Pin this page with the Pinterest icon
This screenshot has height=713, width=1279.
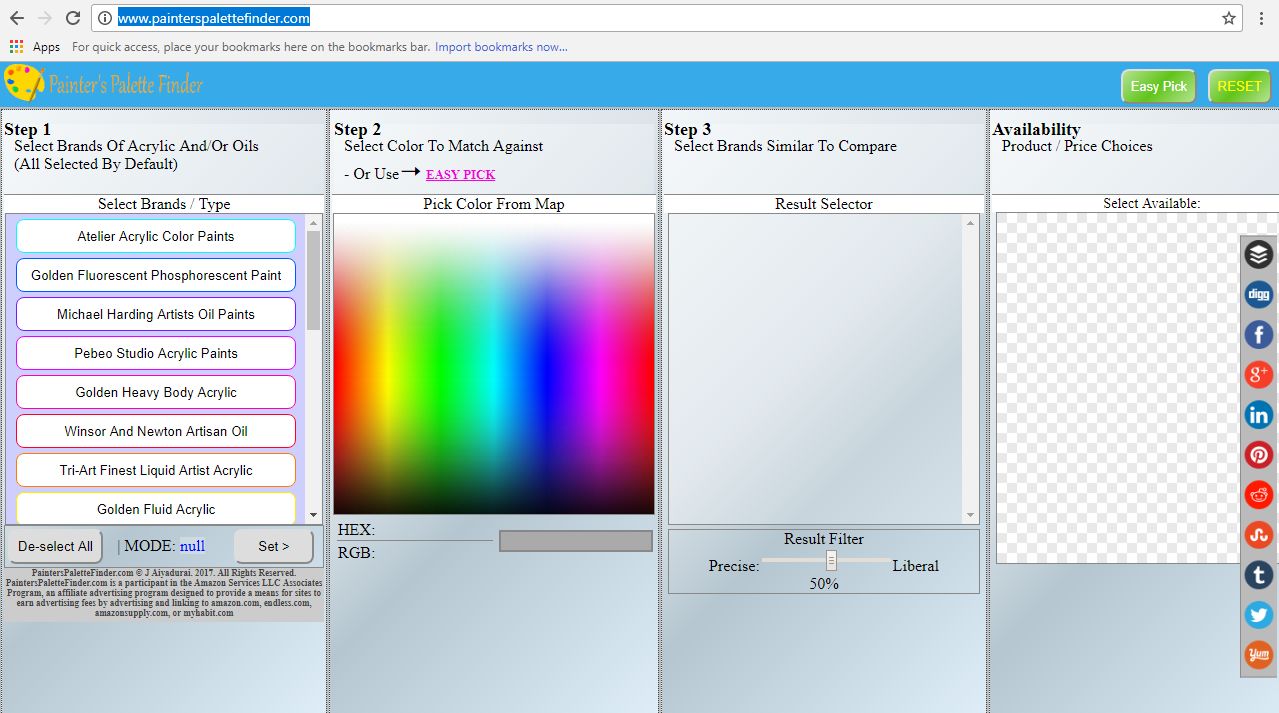point(1258,454)
